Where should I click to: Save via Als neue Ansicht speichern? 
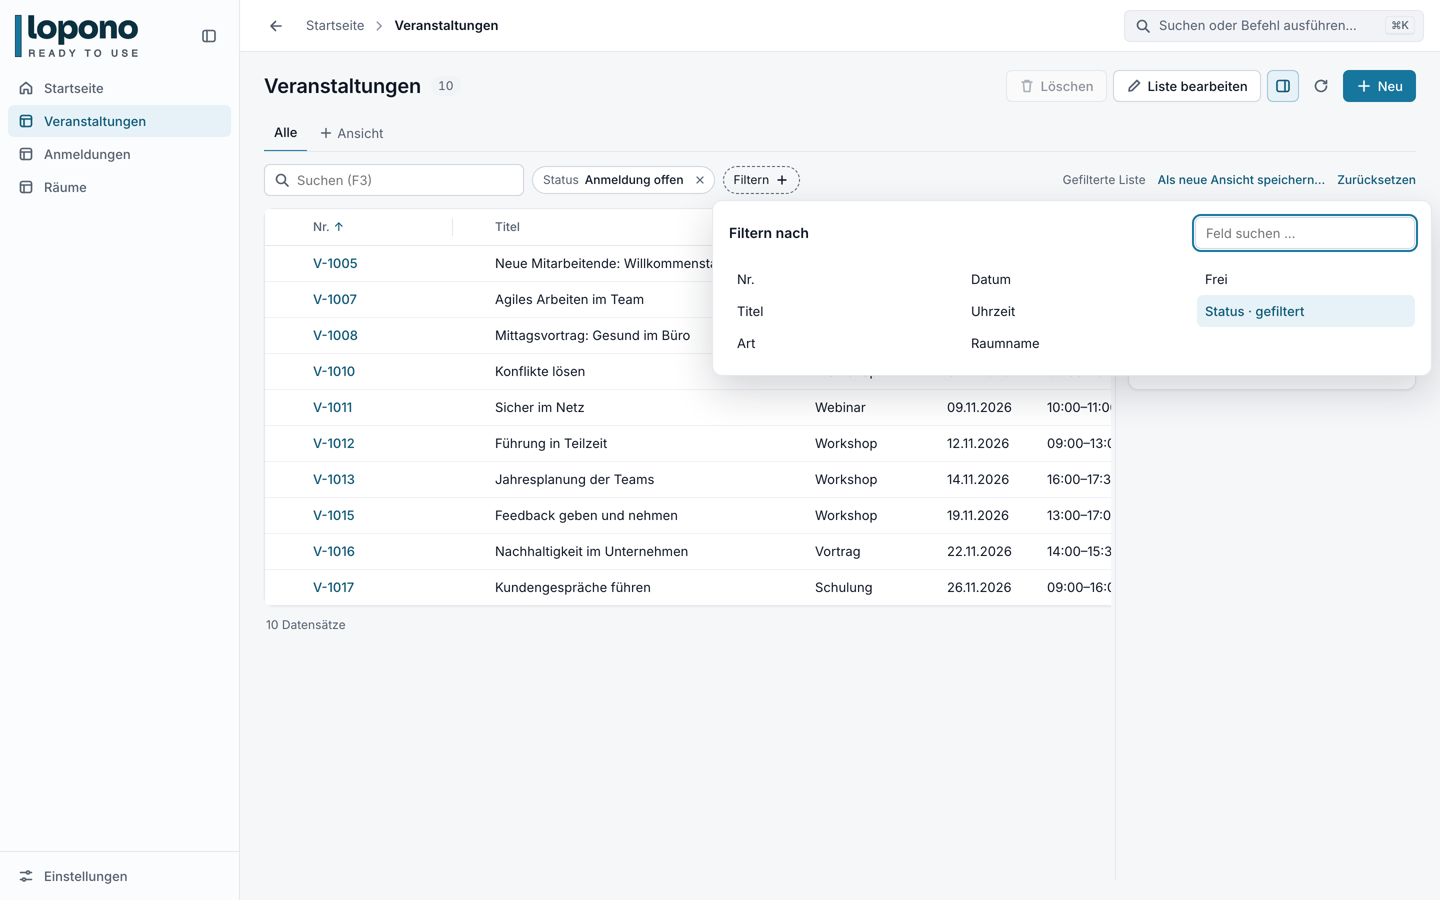[1241, 180]
